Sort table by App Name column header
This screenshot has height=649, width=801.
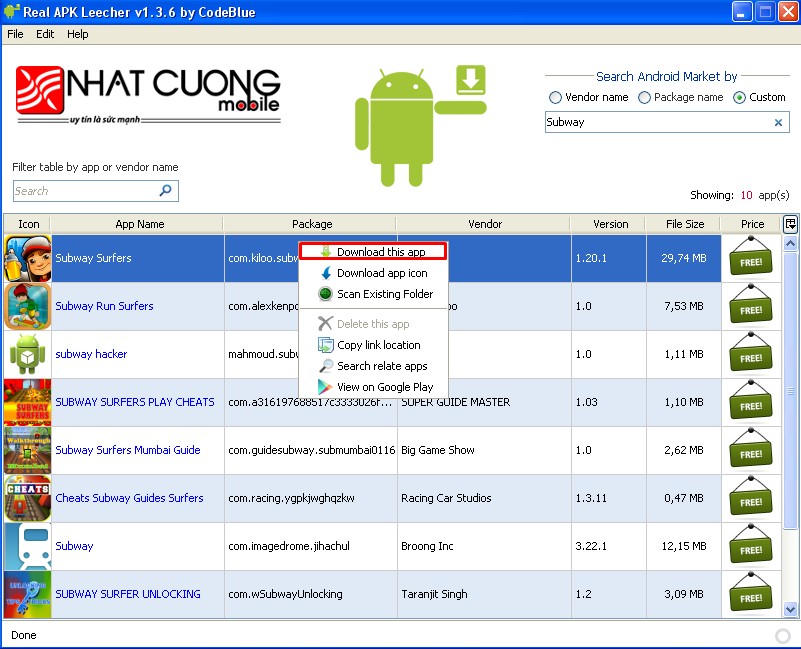[x=139, y=224]
